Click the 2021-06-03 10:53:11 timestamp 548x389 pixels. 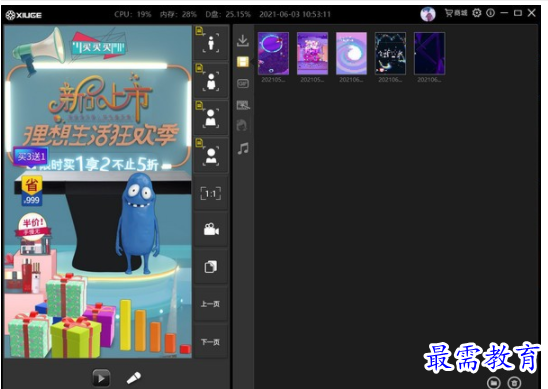(295, 14)
